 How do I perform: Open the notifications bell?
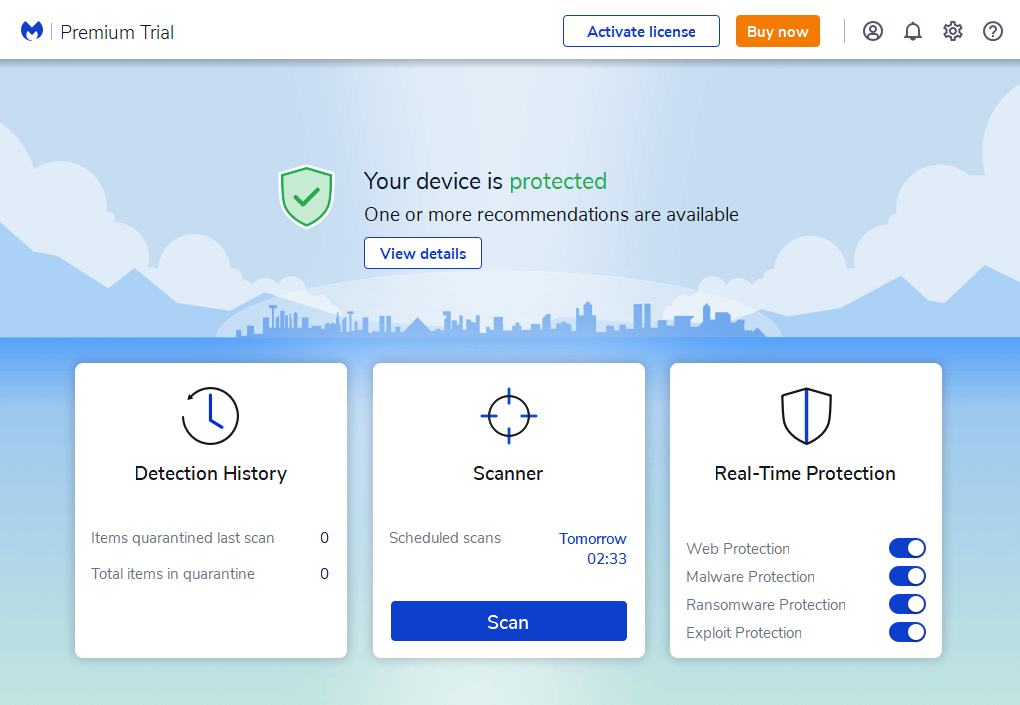(912, 31)
